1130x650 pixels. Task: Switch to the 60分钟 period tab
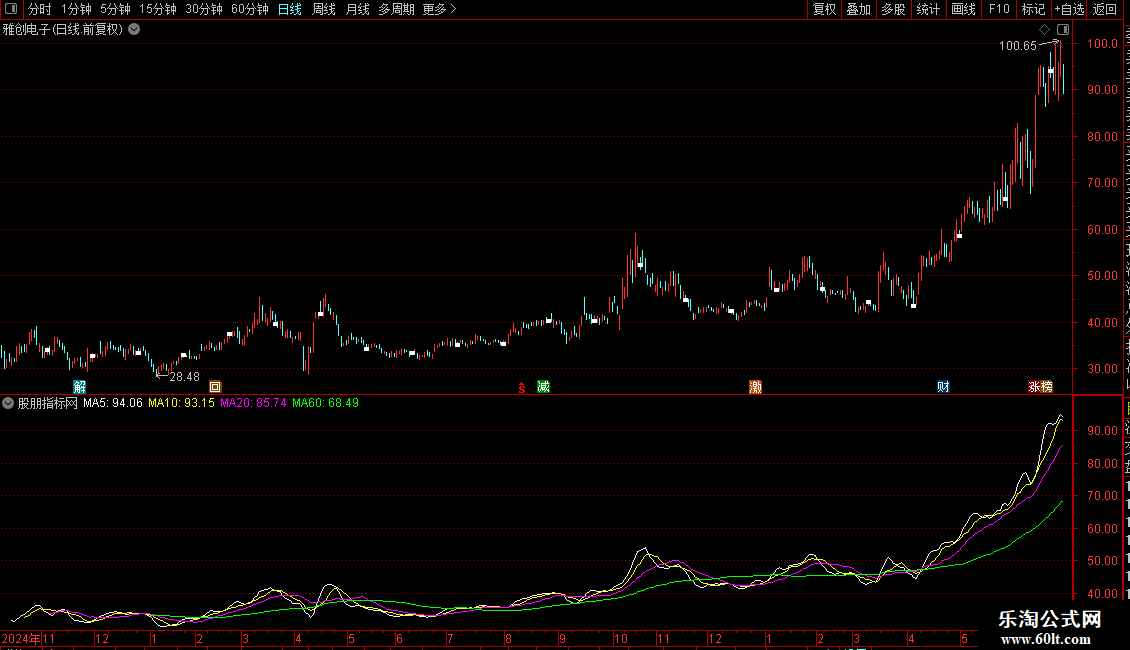[249, 9]
